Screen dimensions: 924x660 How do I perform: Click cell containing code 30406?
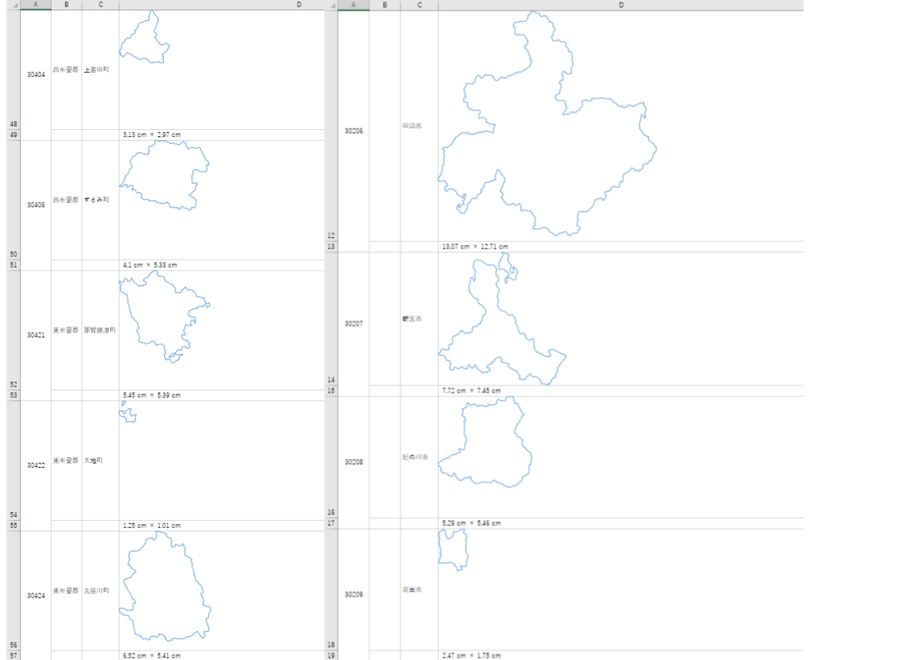[36, 205]
